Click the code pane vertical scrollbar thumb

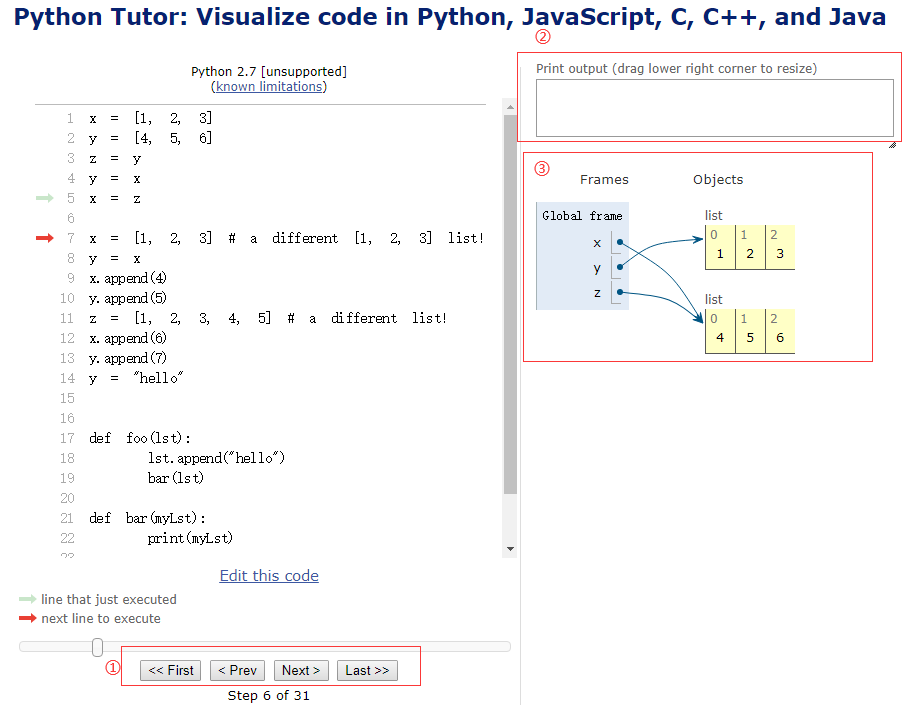point(510,305)
